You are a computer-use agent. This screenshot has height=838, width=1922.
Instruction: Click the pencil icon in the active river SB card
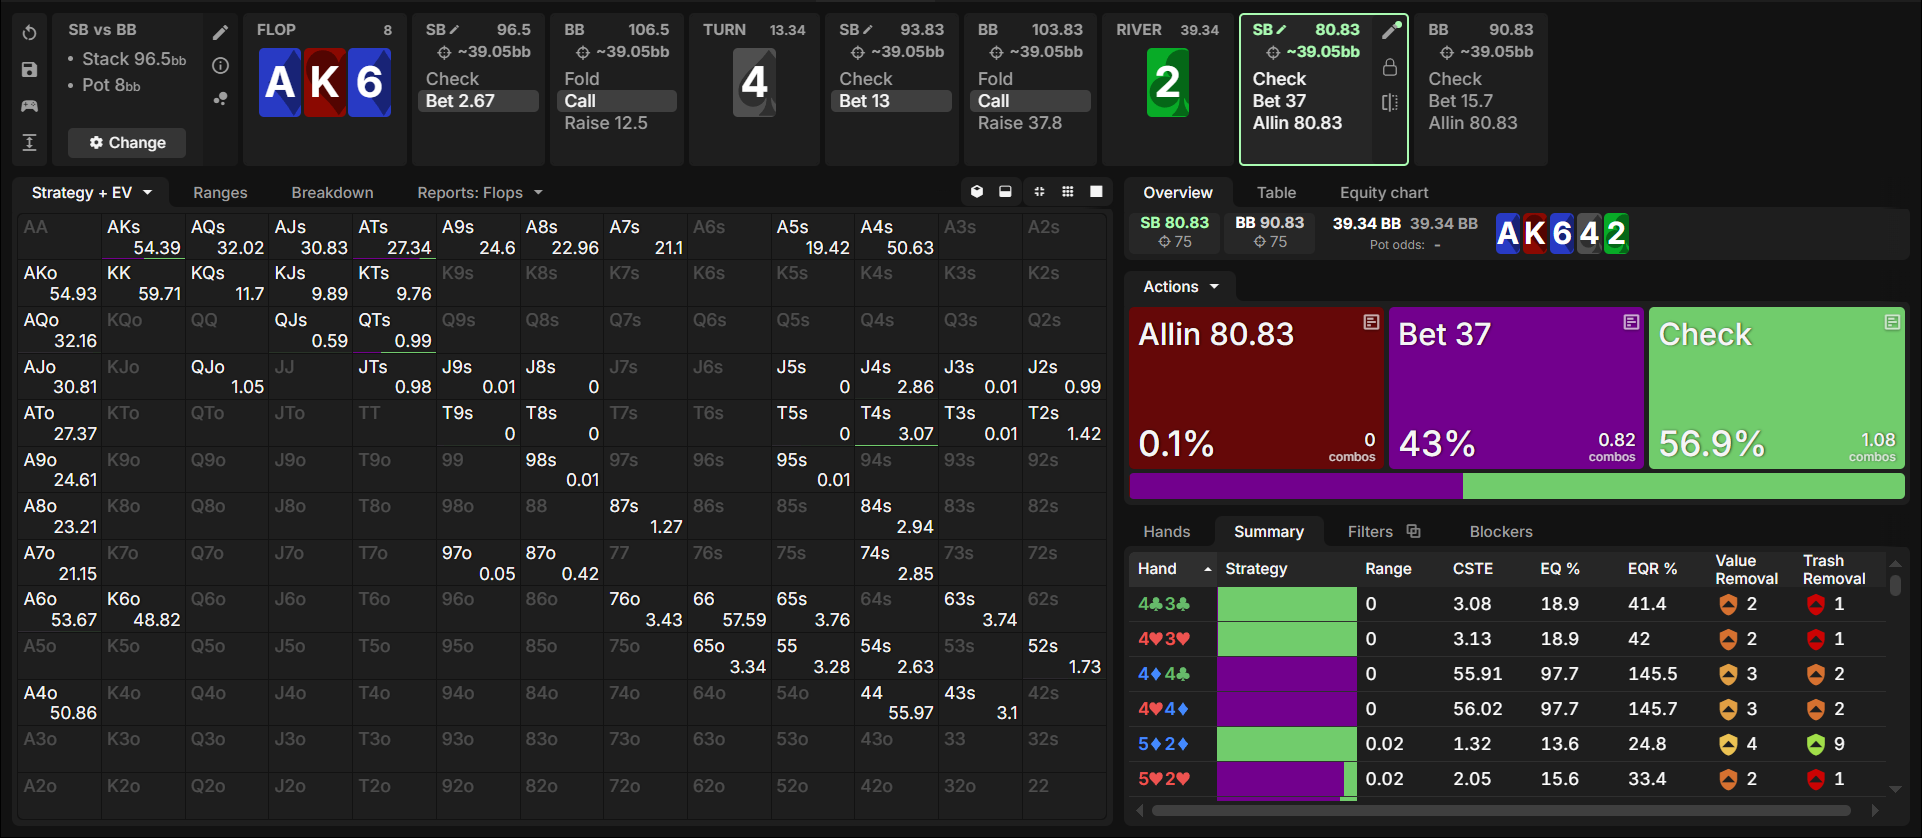(1390, 31)
